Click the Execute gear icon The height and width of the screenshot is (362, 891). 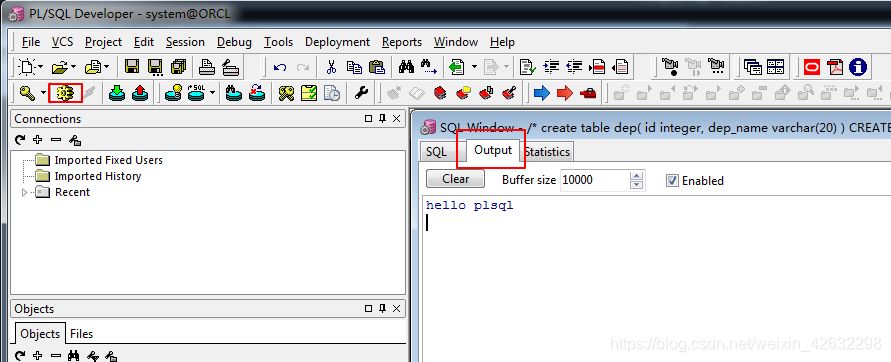click(x=65, y=93)
